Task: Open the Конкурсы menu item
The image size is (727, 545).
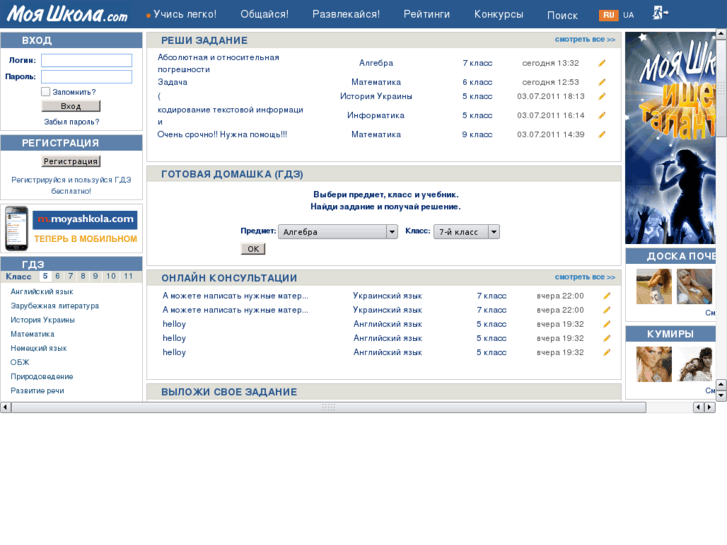Action: click(x=498, y=14)
